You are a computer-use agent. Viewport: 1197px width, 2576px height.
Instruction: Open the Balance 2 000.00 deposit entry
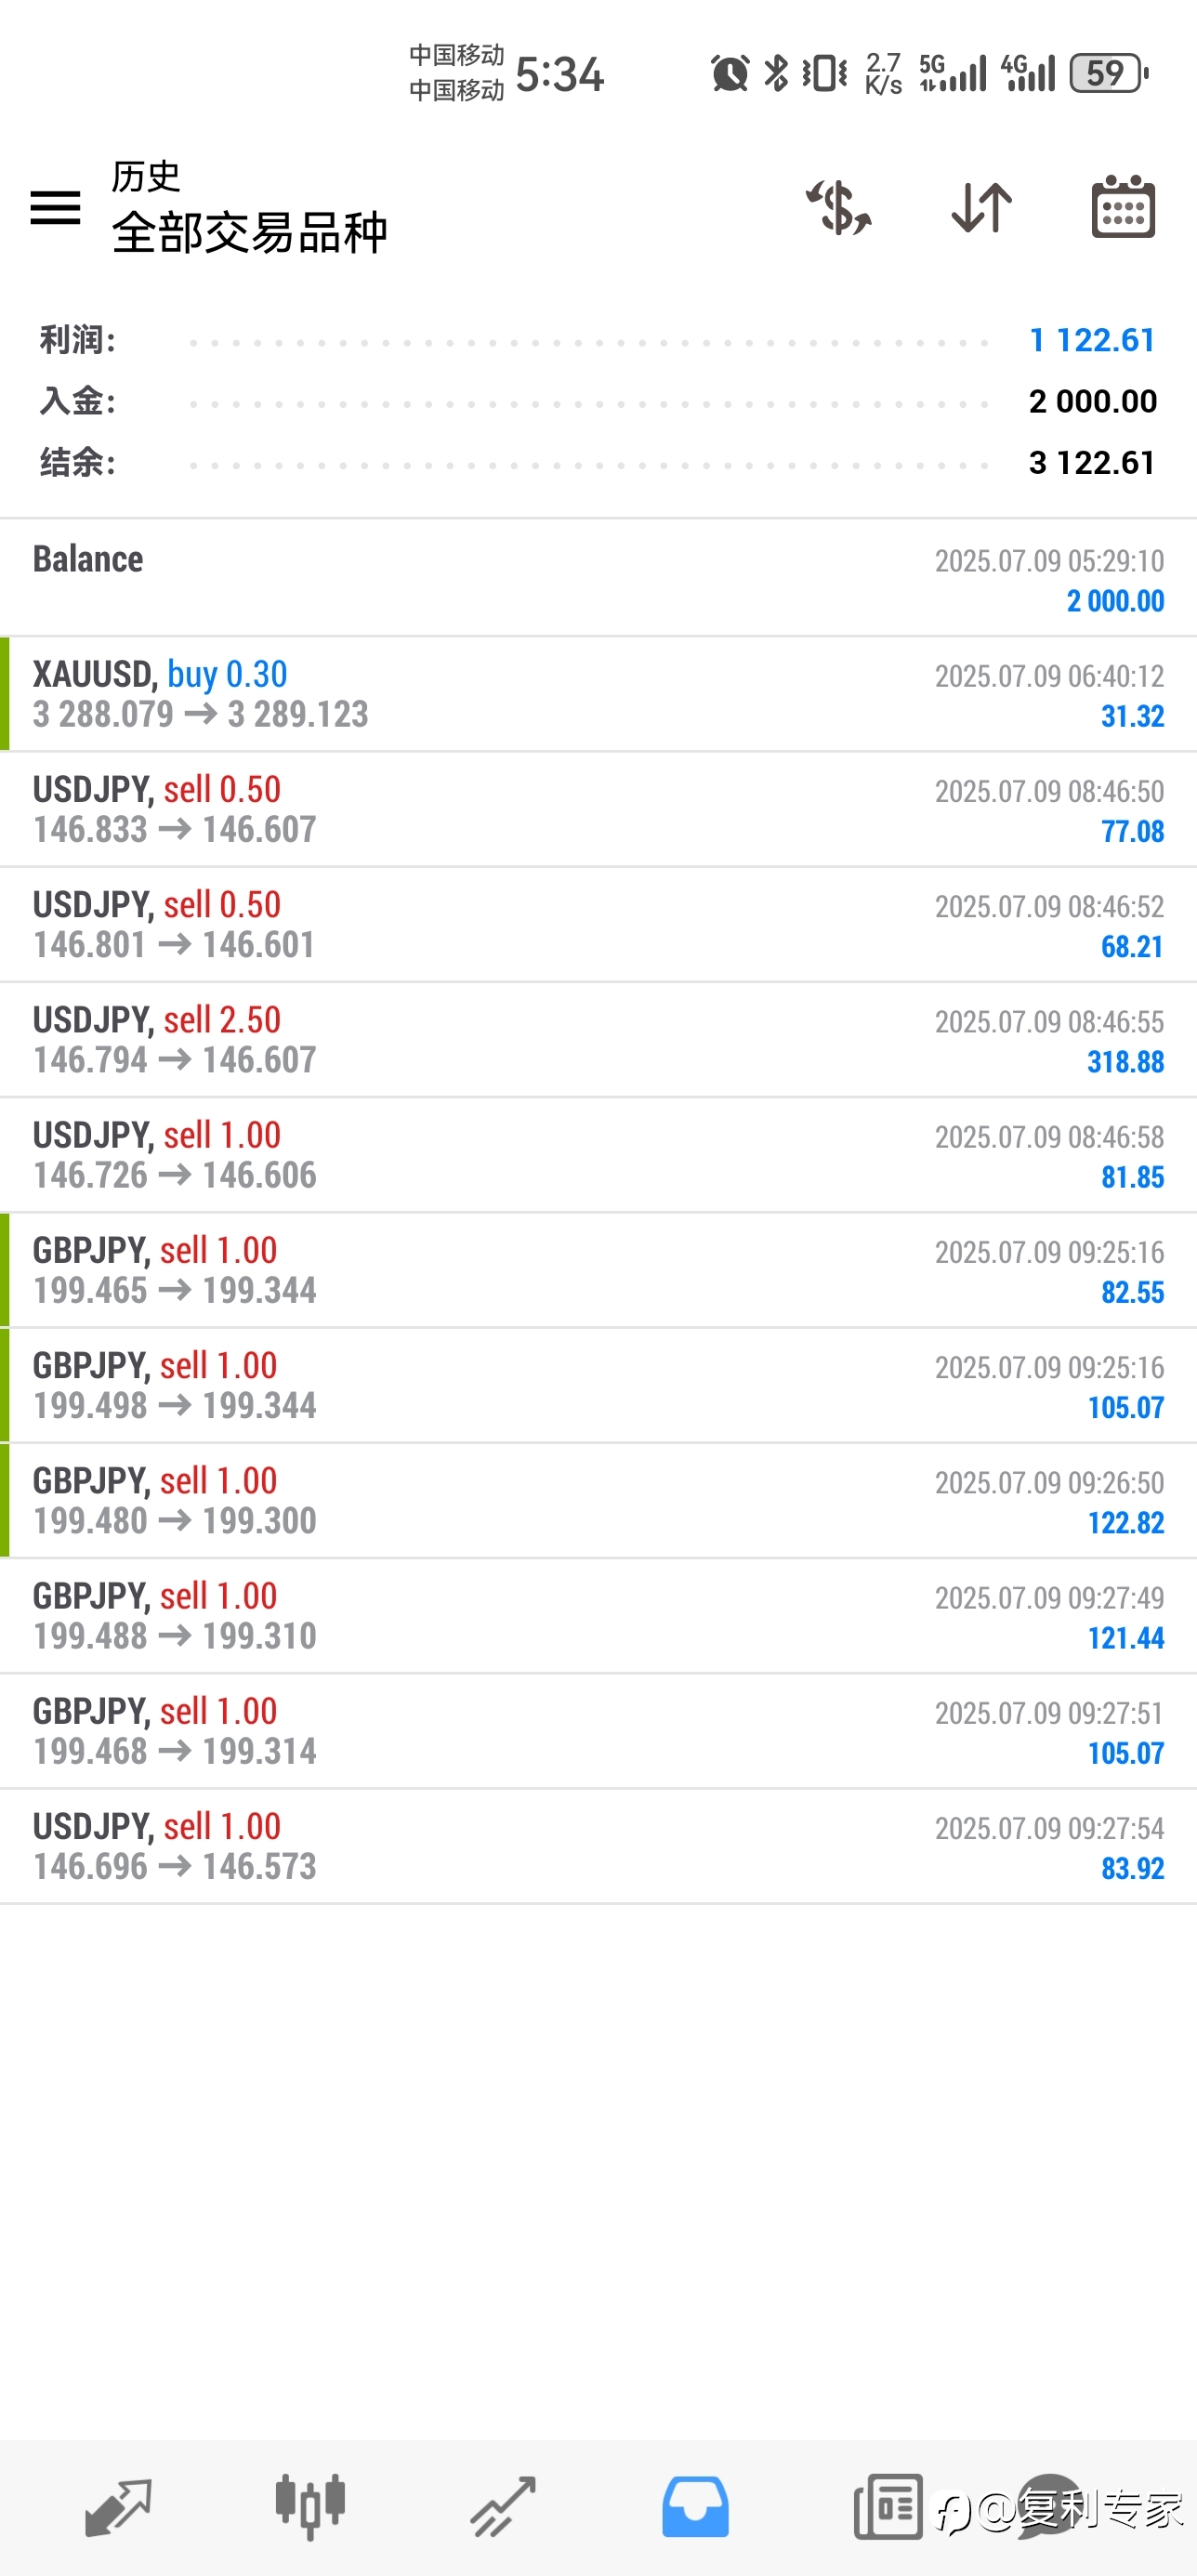pos(598,578)
